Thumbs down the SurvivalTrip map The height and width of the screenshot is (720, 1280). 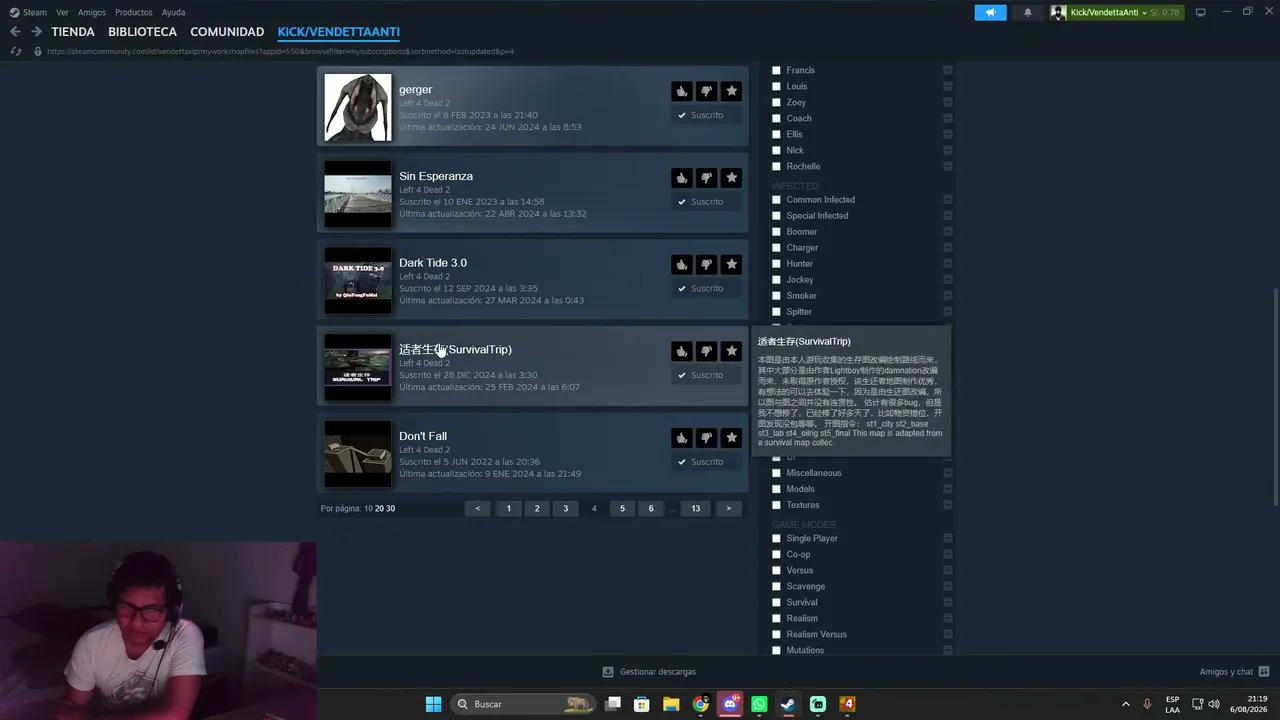[706, 351]
